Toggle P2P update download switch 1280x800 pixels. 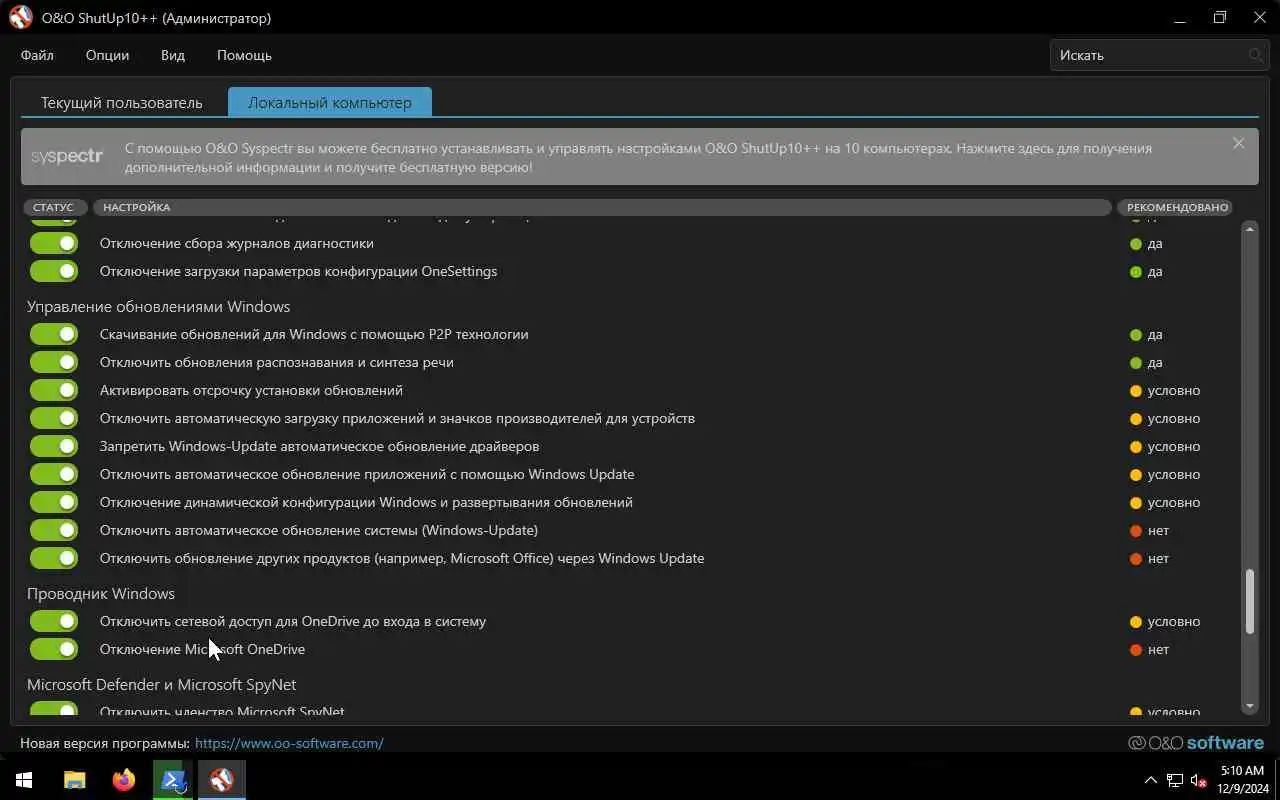coord(54,334)
